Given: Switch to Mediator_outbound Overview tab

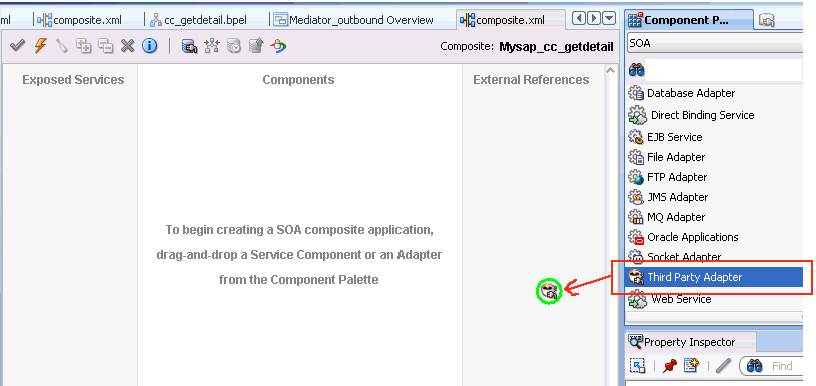Looking at the screenshot, I should click(x=354, y=20).
